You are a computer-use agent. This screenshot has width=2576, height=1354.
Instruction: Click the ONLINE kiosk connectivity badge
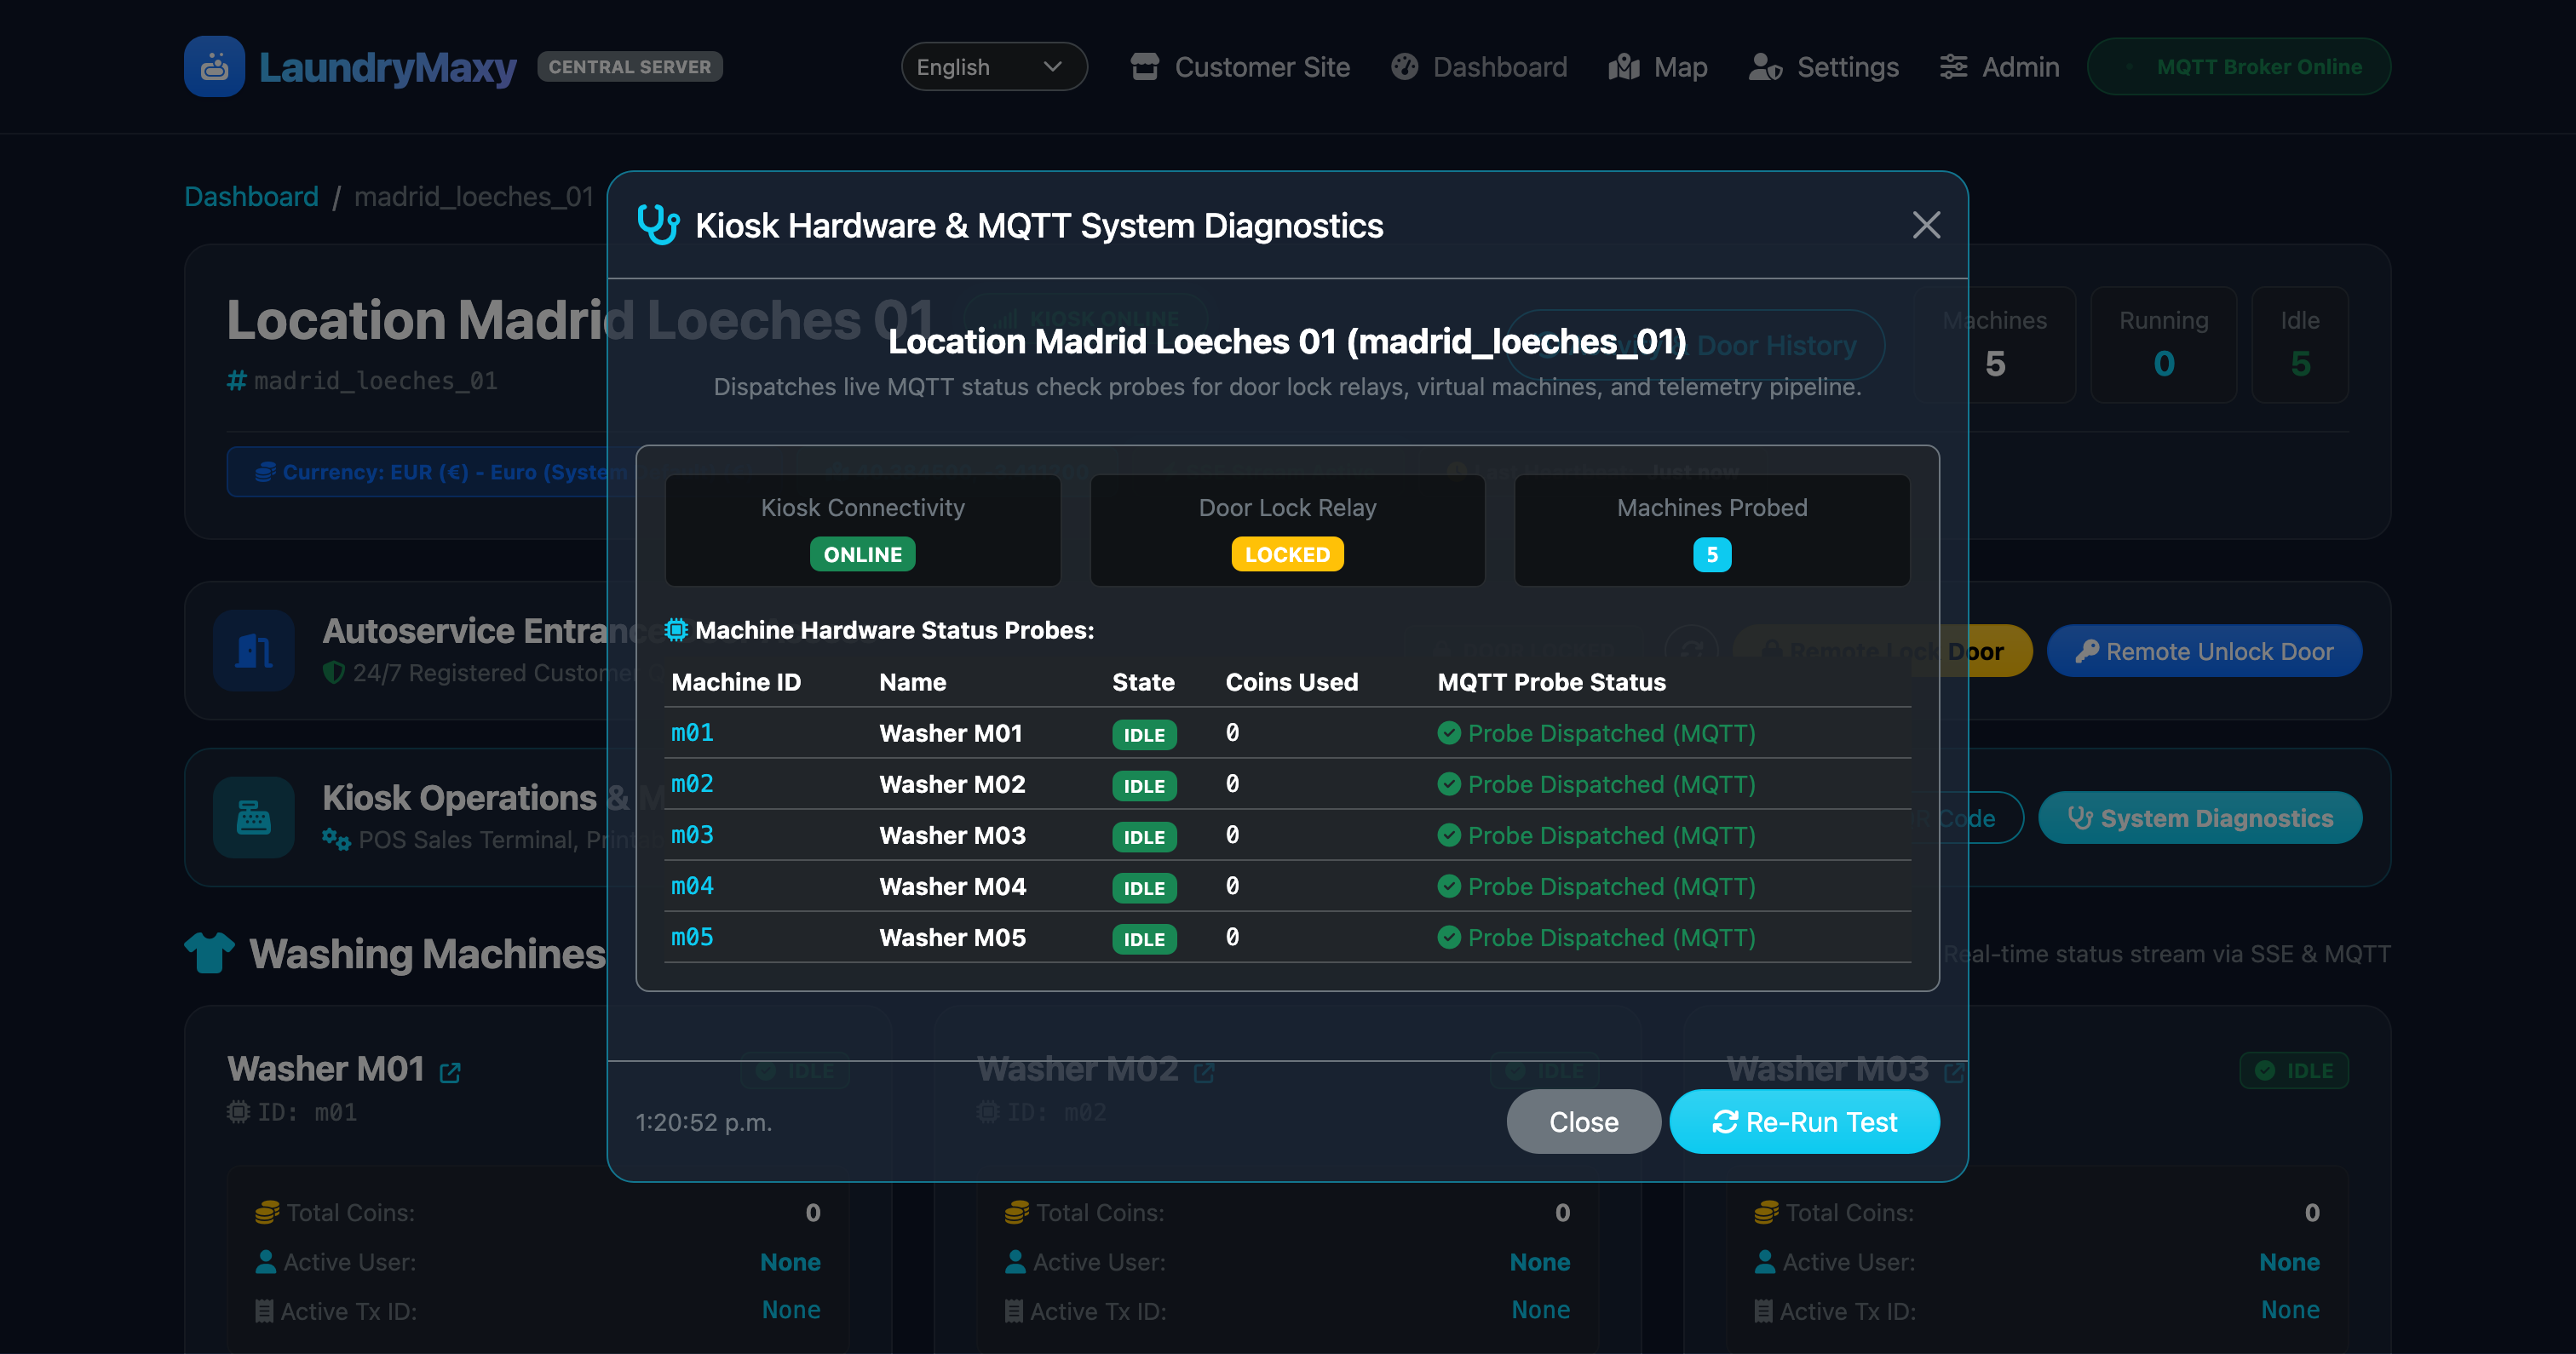coord(862,554)
